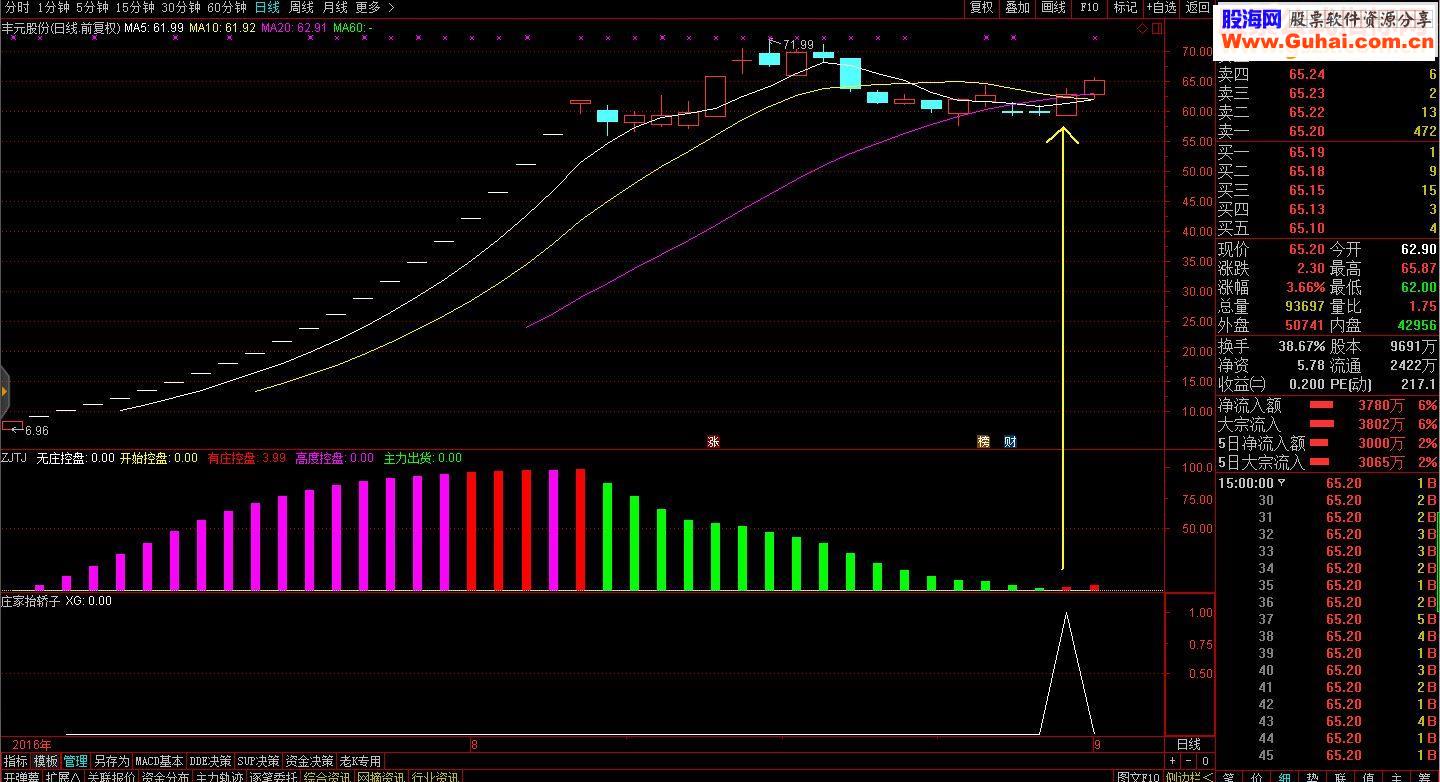The image size is (1440, 782).
Task: Click the 榜 marker icon on chart
Action: [983, 441]
